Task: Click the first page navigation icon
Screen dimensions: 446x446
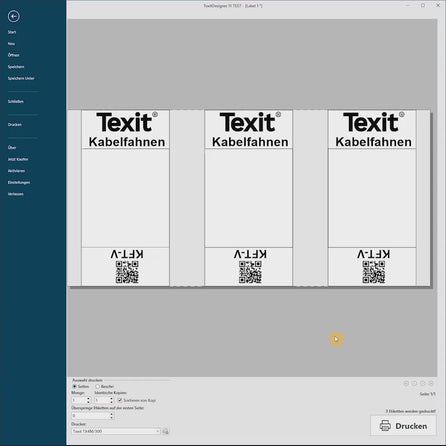Action: pyautogui.click(x=406, y=383)
